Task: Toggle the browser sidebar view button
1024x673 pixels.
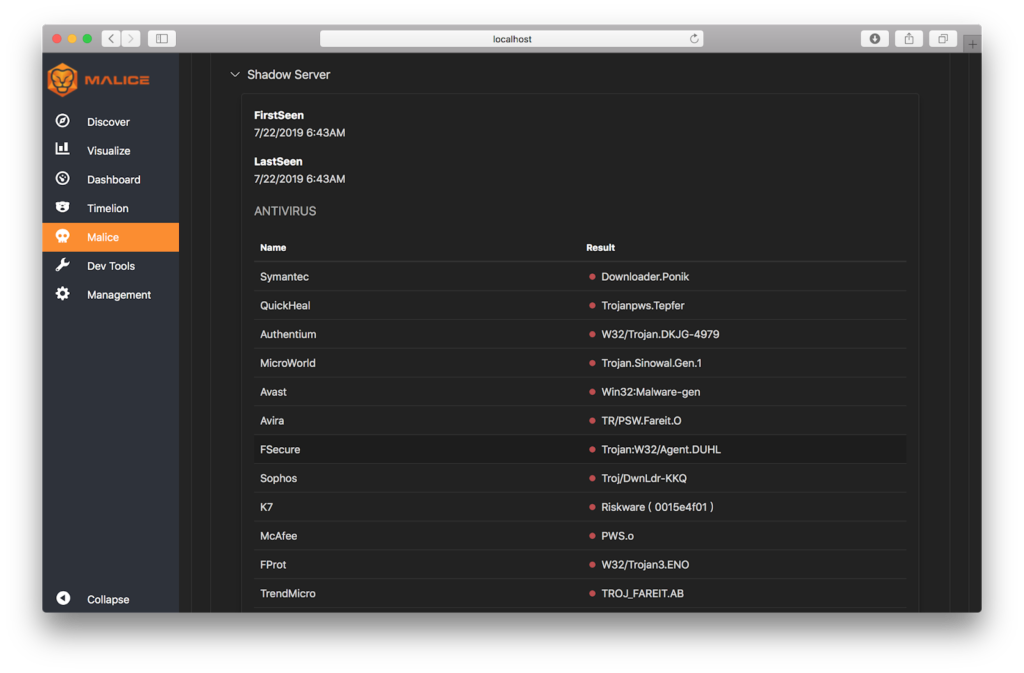Action: click(162, 39)
